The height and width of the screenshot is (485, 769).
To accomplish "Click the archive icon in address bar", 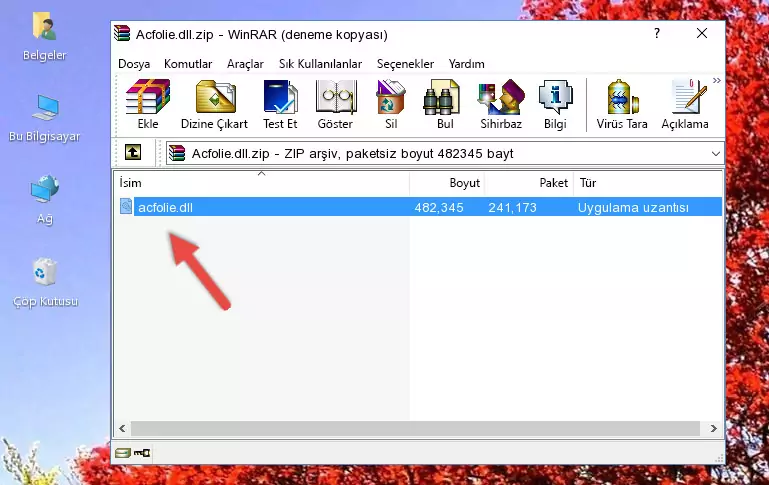I will pos(177,153).
